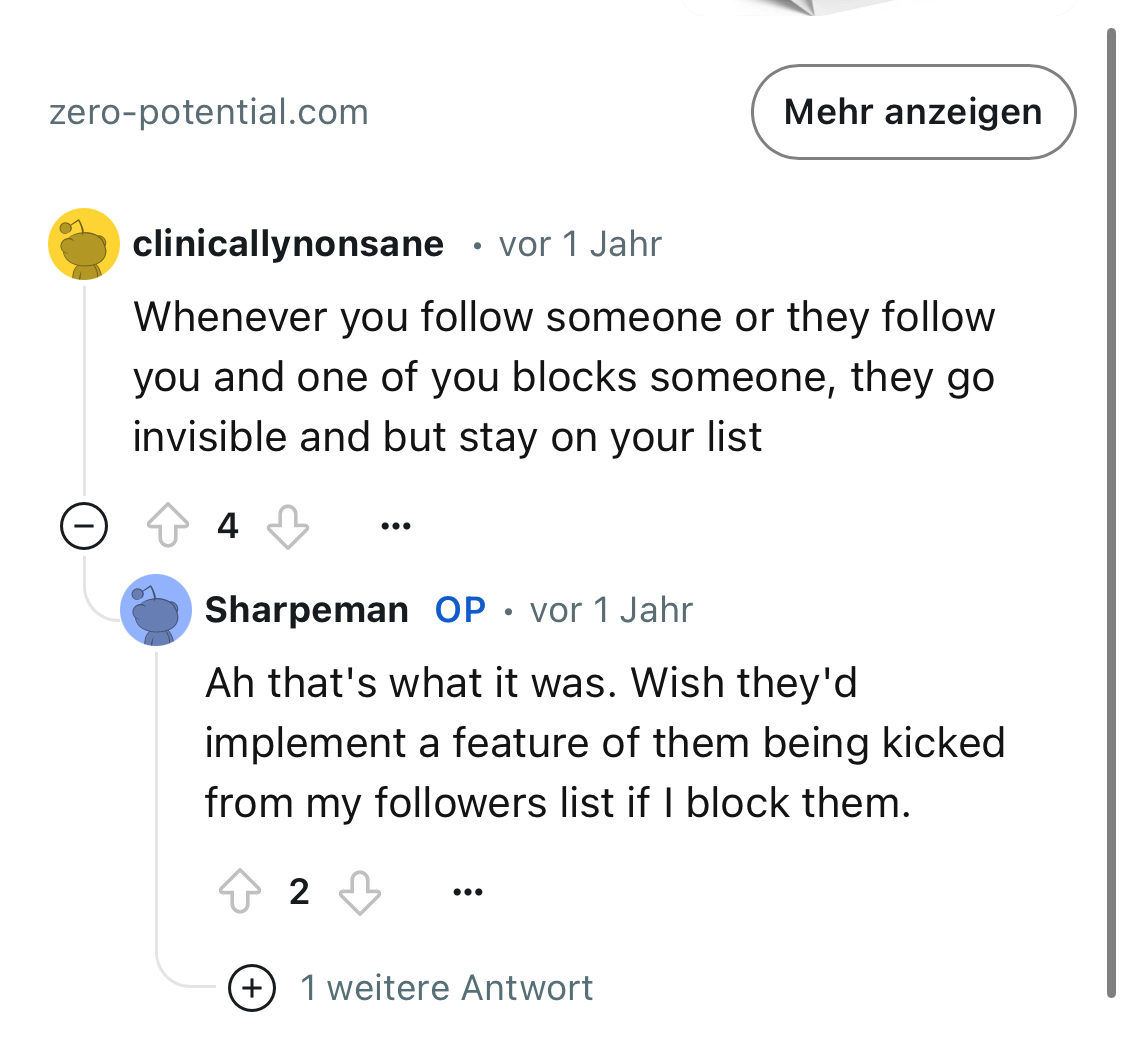Upvote the clinicallynonsane comment

click(167, 526)
